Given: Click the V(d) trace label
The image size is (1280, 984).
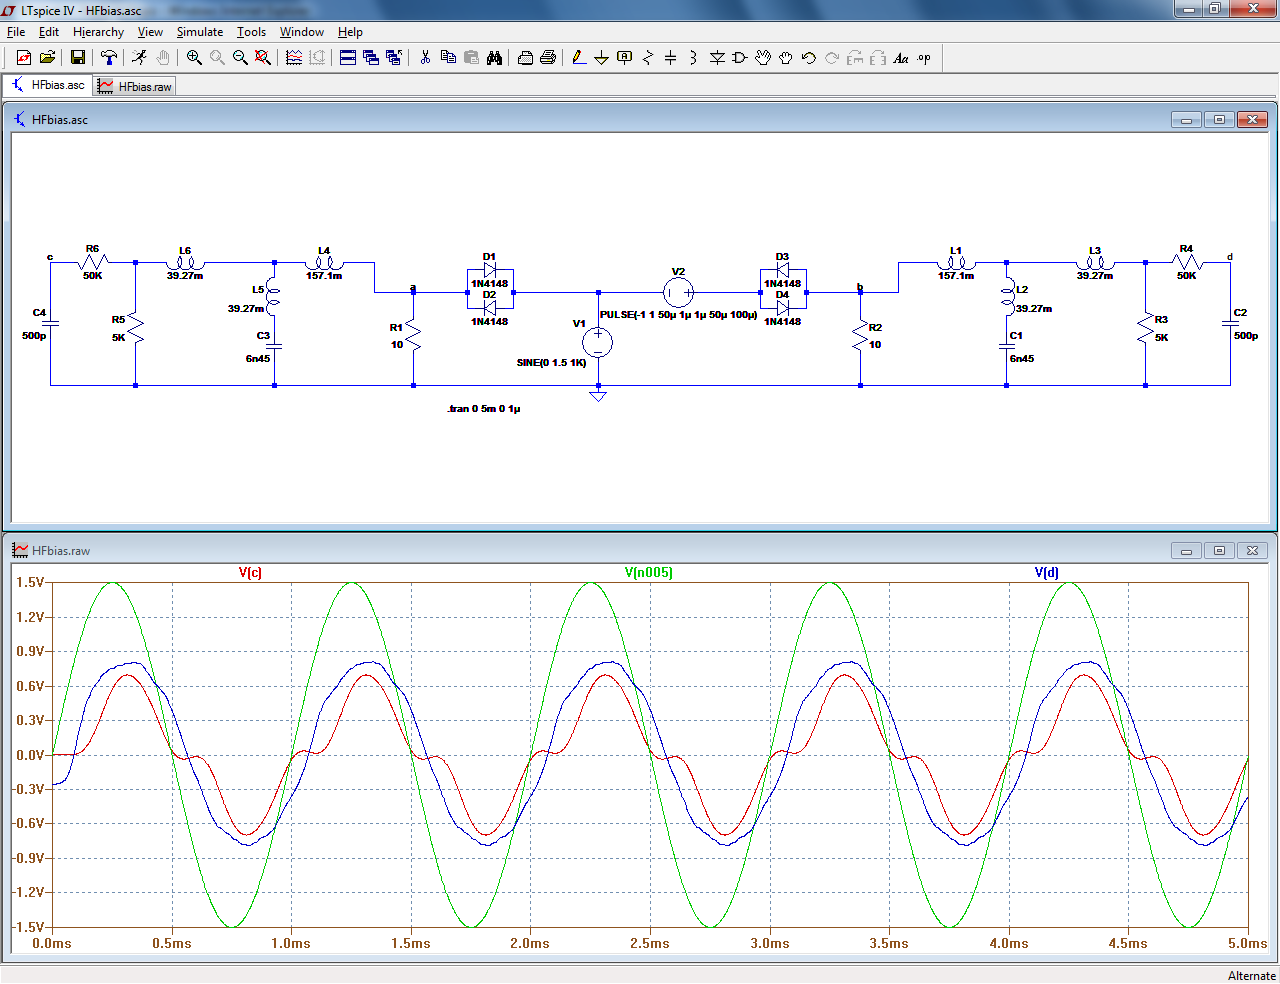Looking at the screenshot, I should click(1047, 573).
